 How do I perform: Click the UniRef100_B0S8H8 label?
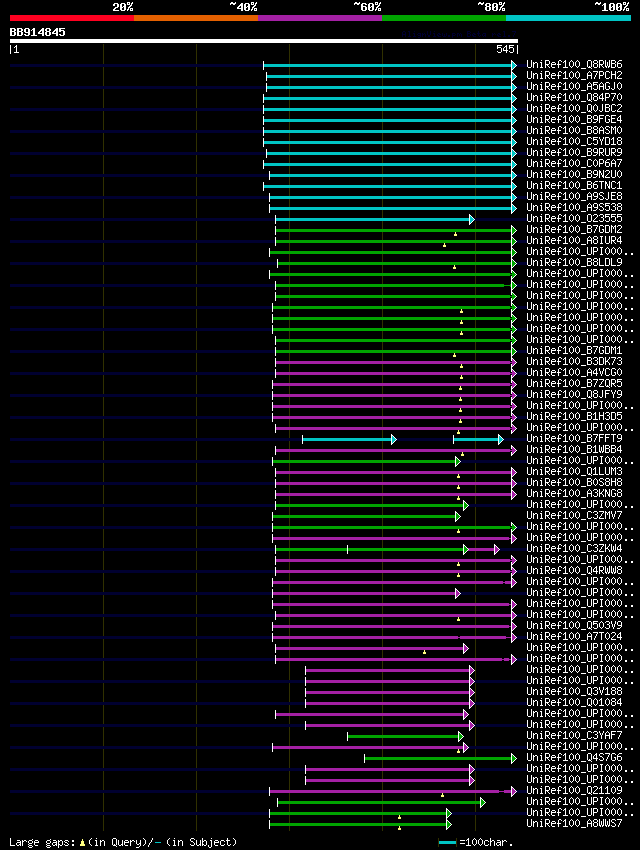coord(574,482)
